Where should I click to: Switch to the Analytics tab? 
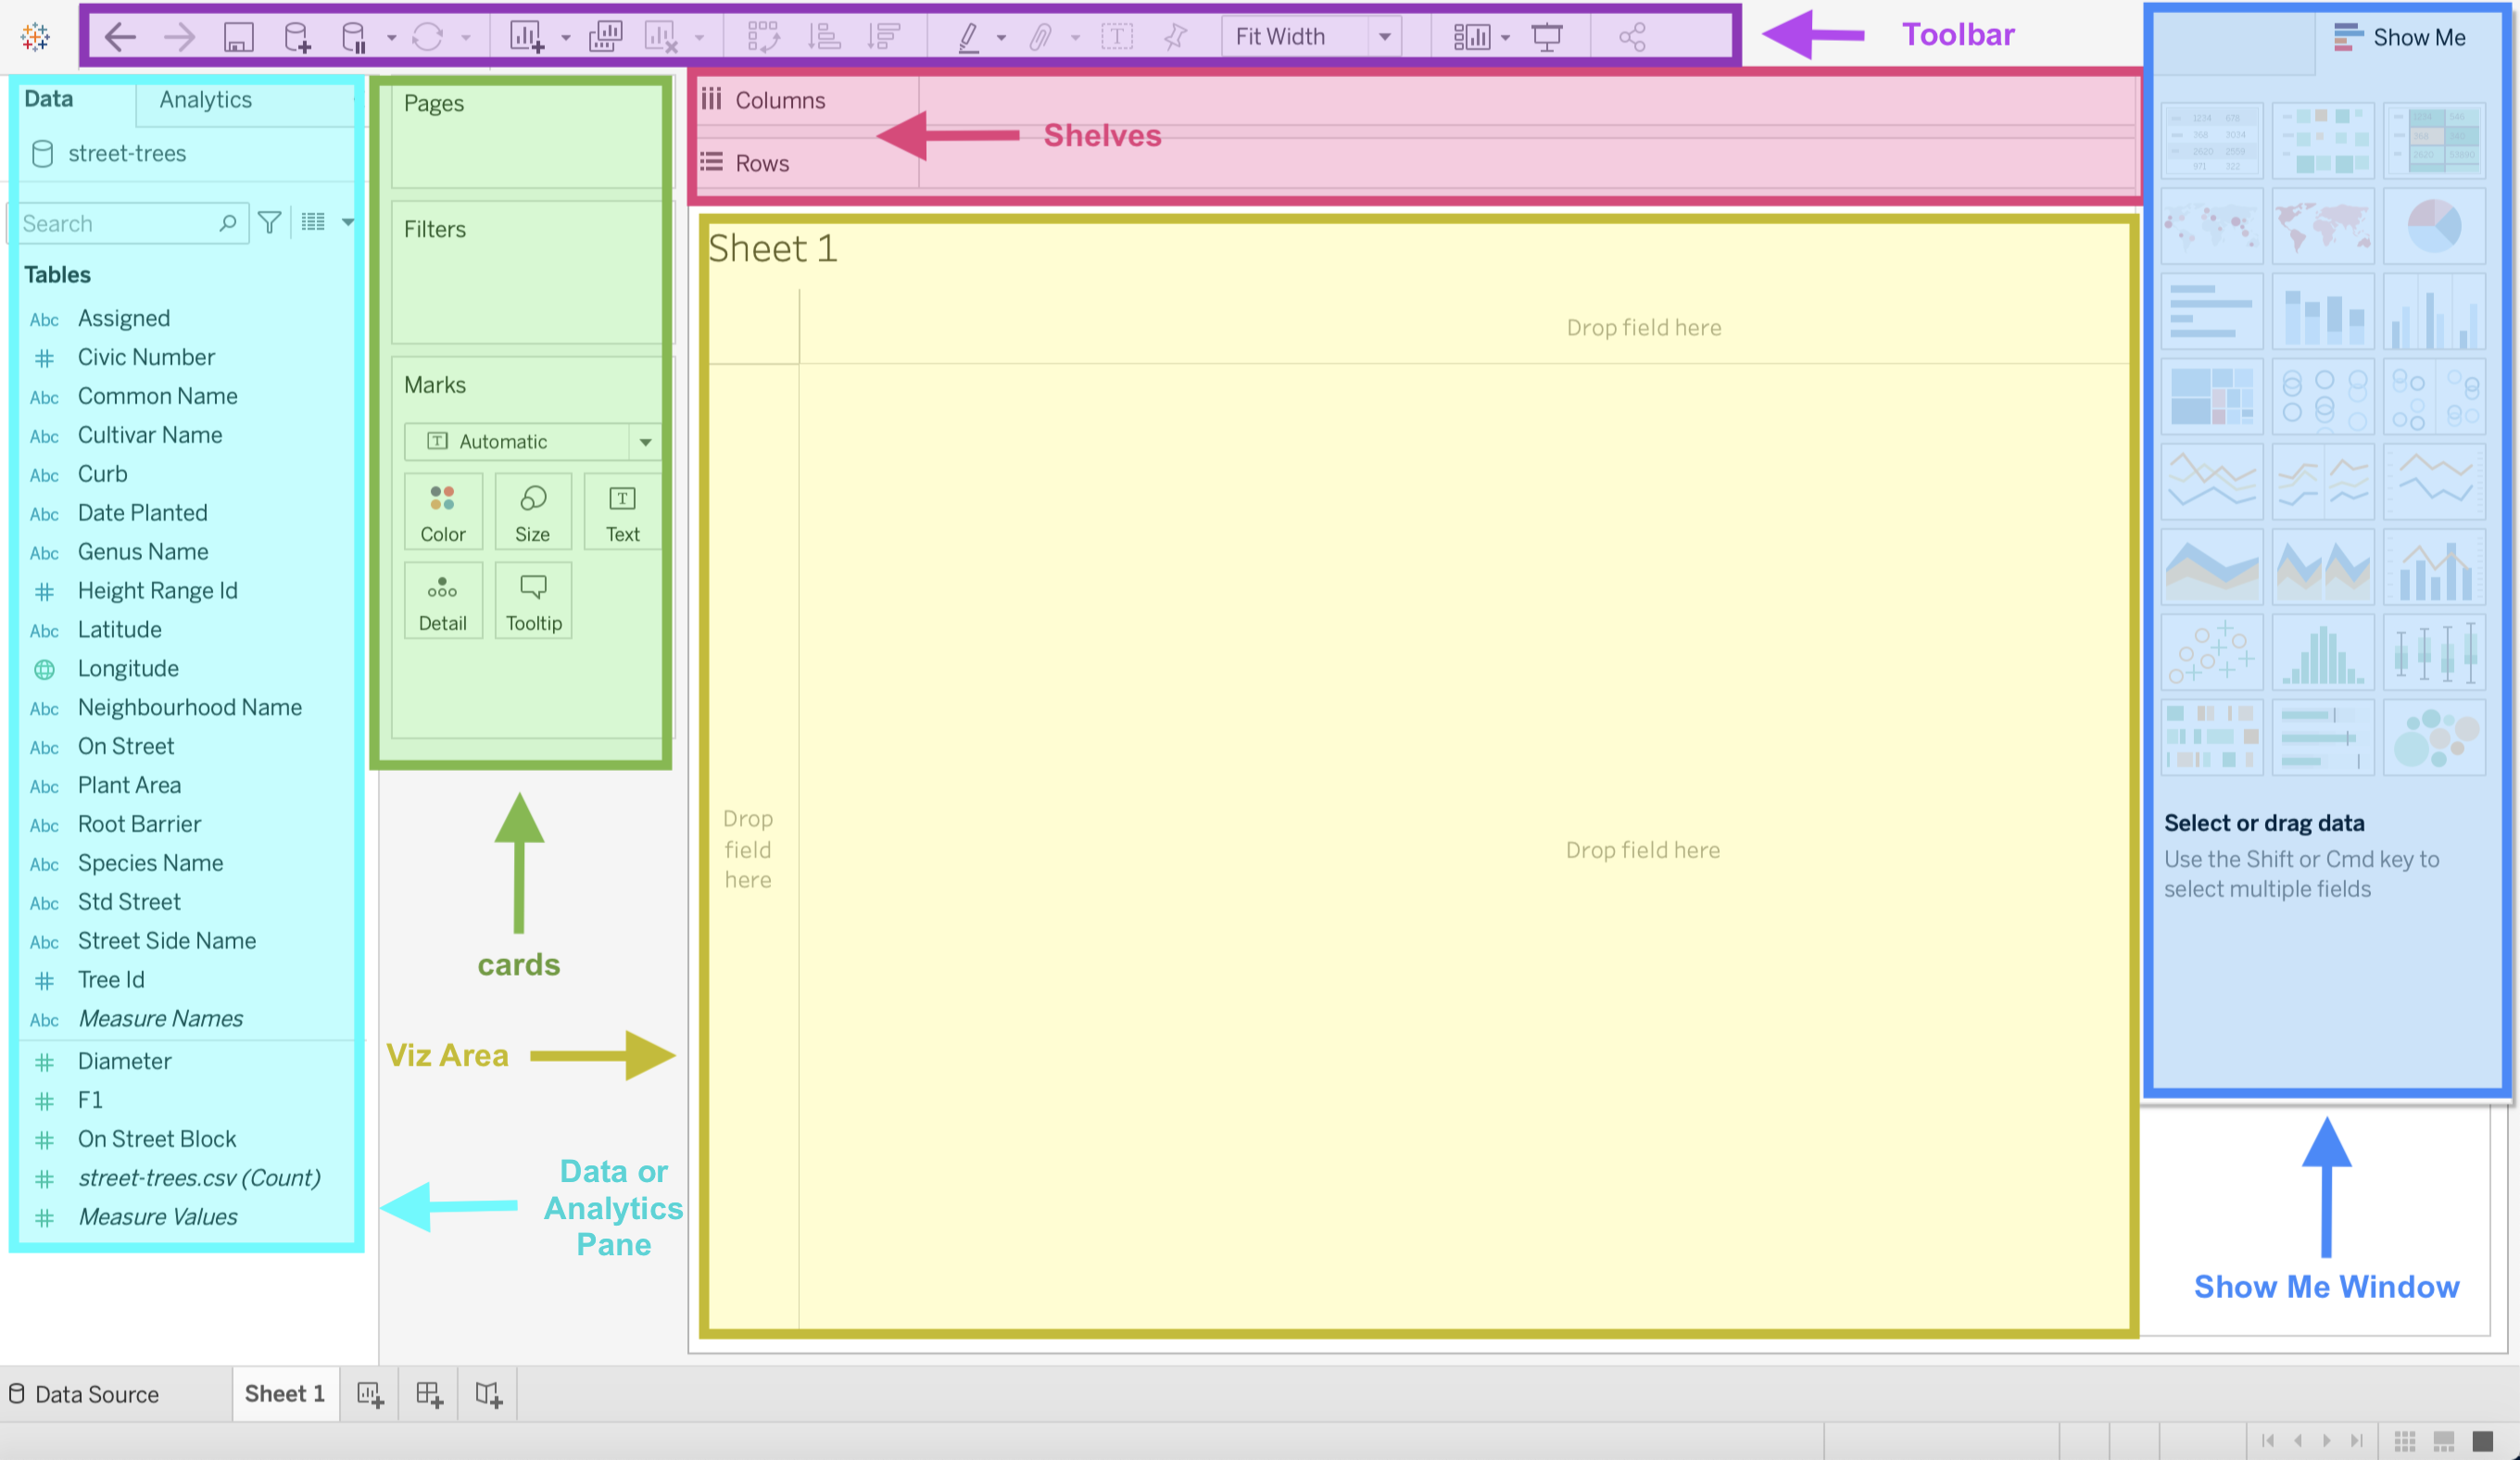[x=205, y=99]
